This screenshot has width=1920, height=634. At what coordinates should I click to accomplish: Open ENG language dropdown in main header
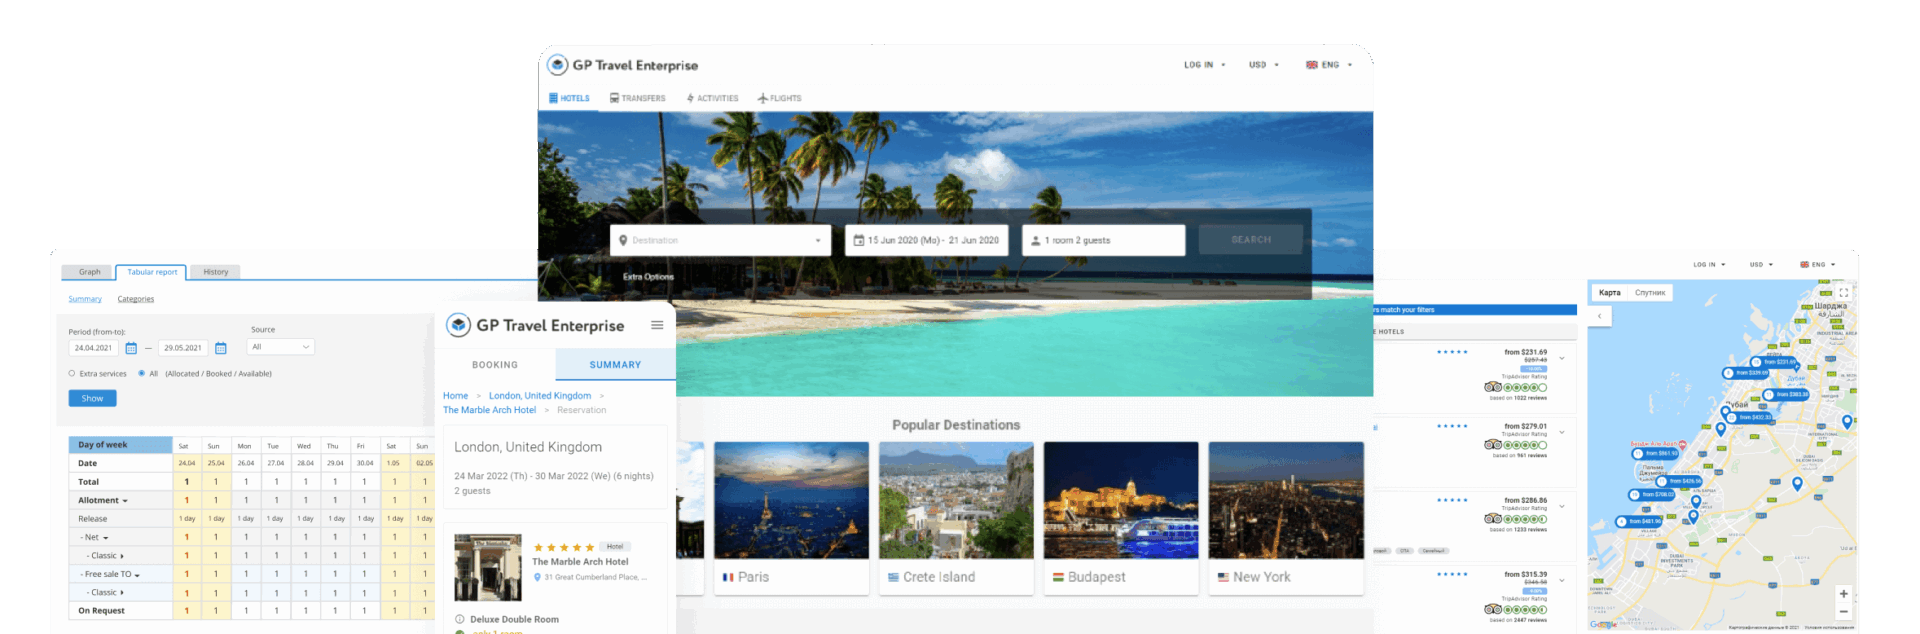coord(1328,65)
